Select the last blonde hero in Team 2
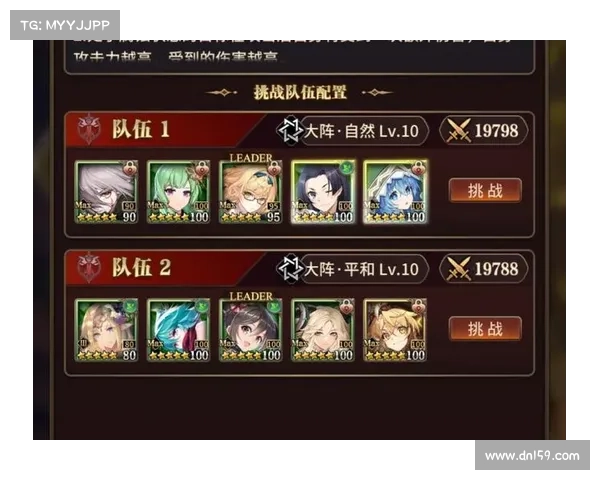The height and width of the screenshot is (480, 600). (395, 330)
